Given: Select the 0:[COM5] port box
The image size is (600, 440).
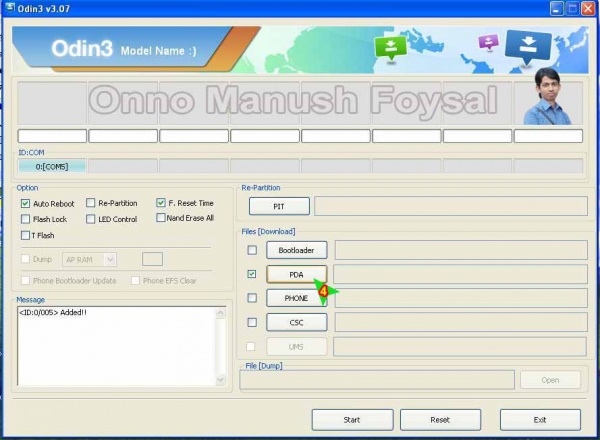Looking at the screenshot, I should click(52, 166).
